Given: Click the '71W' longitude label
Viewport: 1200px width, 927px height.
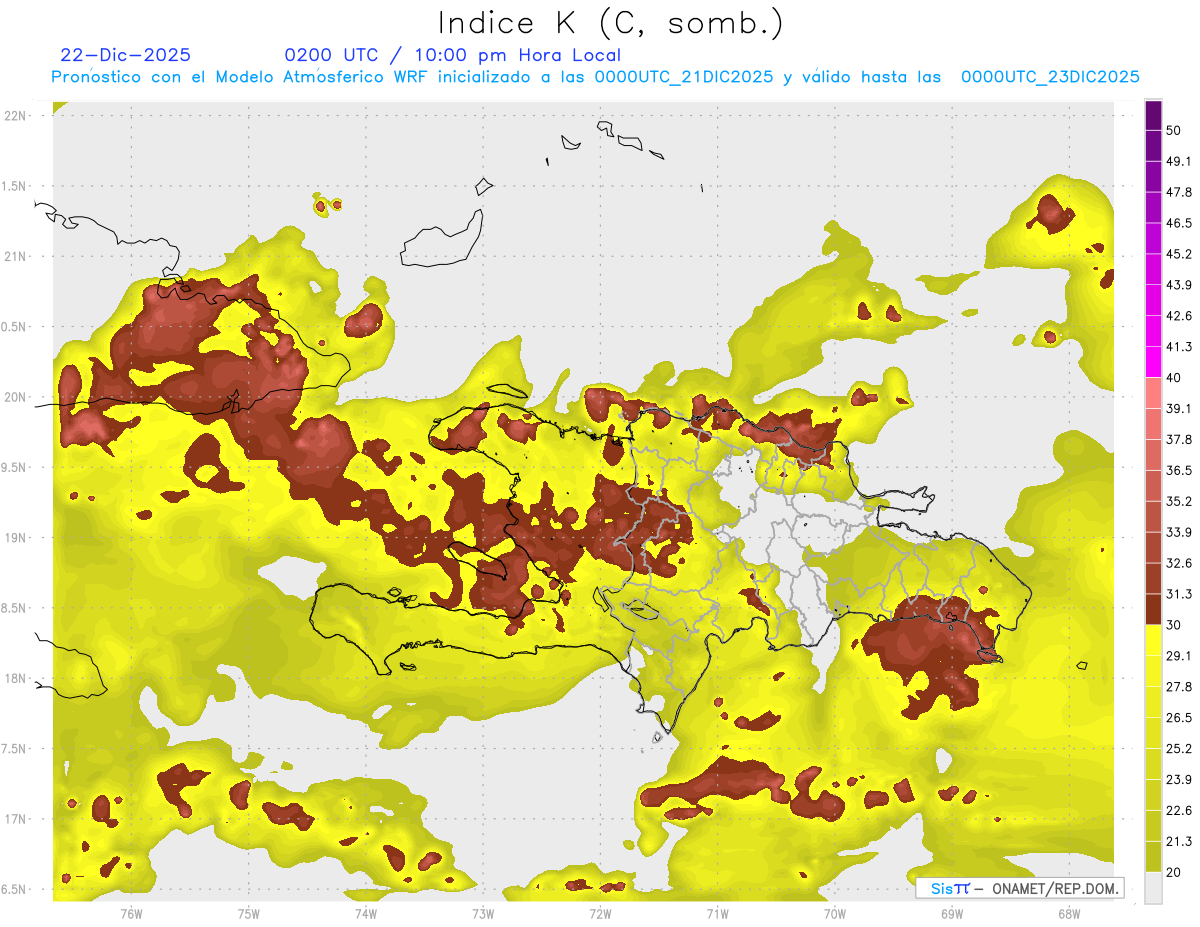Looking at the screenshot, I should click(717, 914).
